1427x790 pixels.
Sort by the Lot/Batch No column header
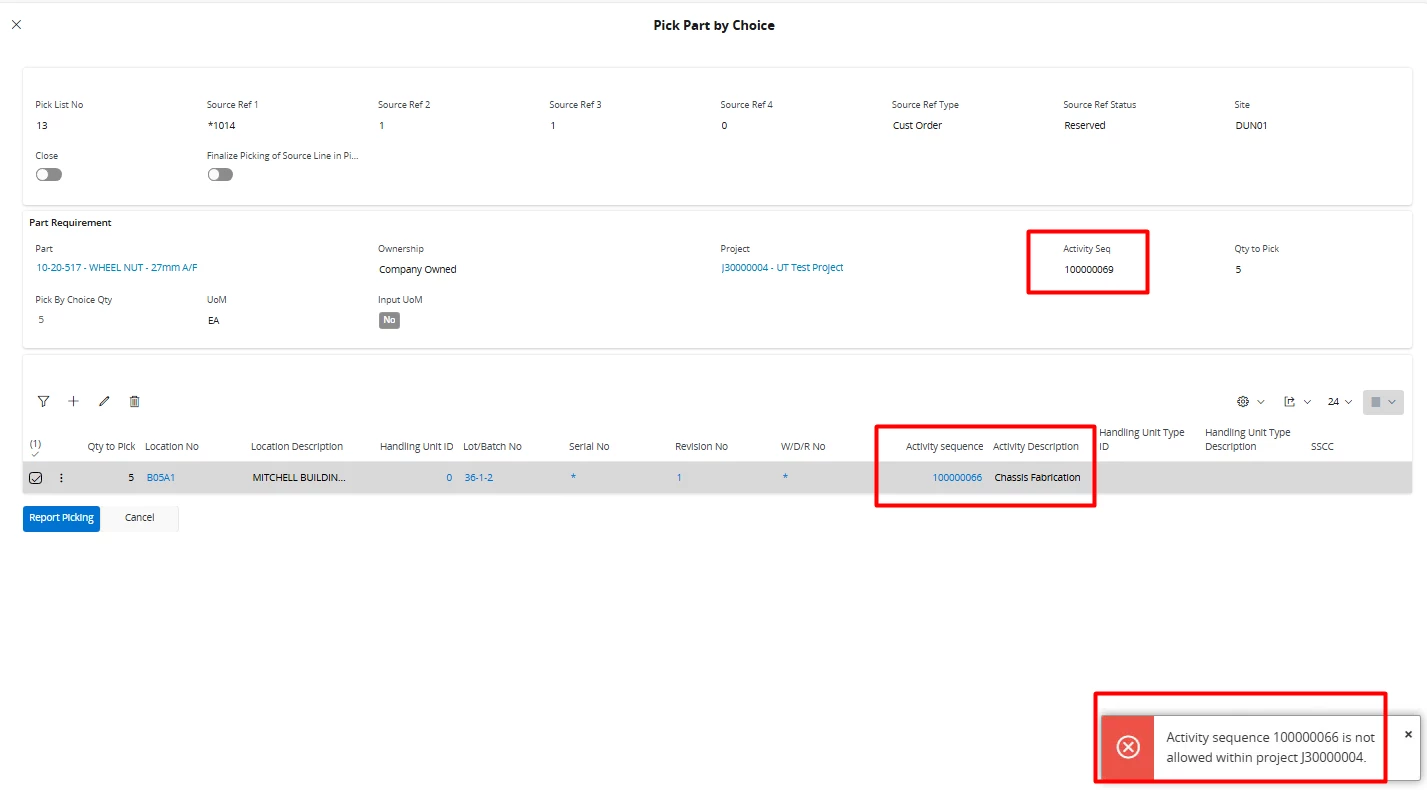(x=492, y=447)
